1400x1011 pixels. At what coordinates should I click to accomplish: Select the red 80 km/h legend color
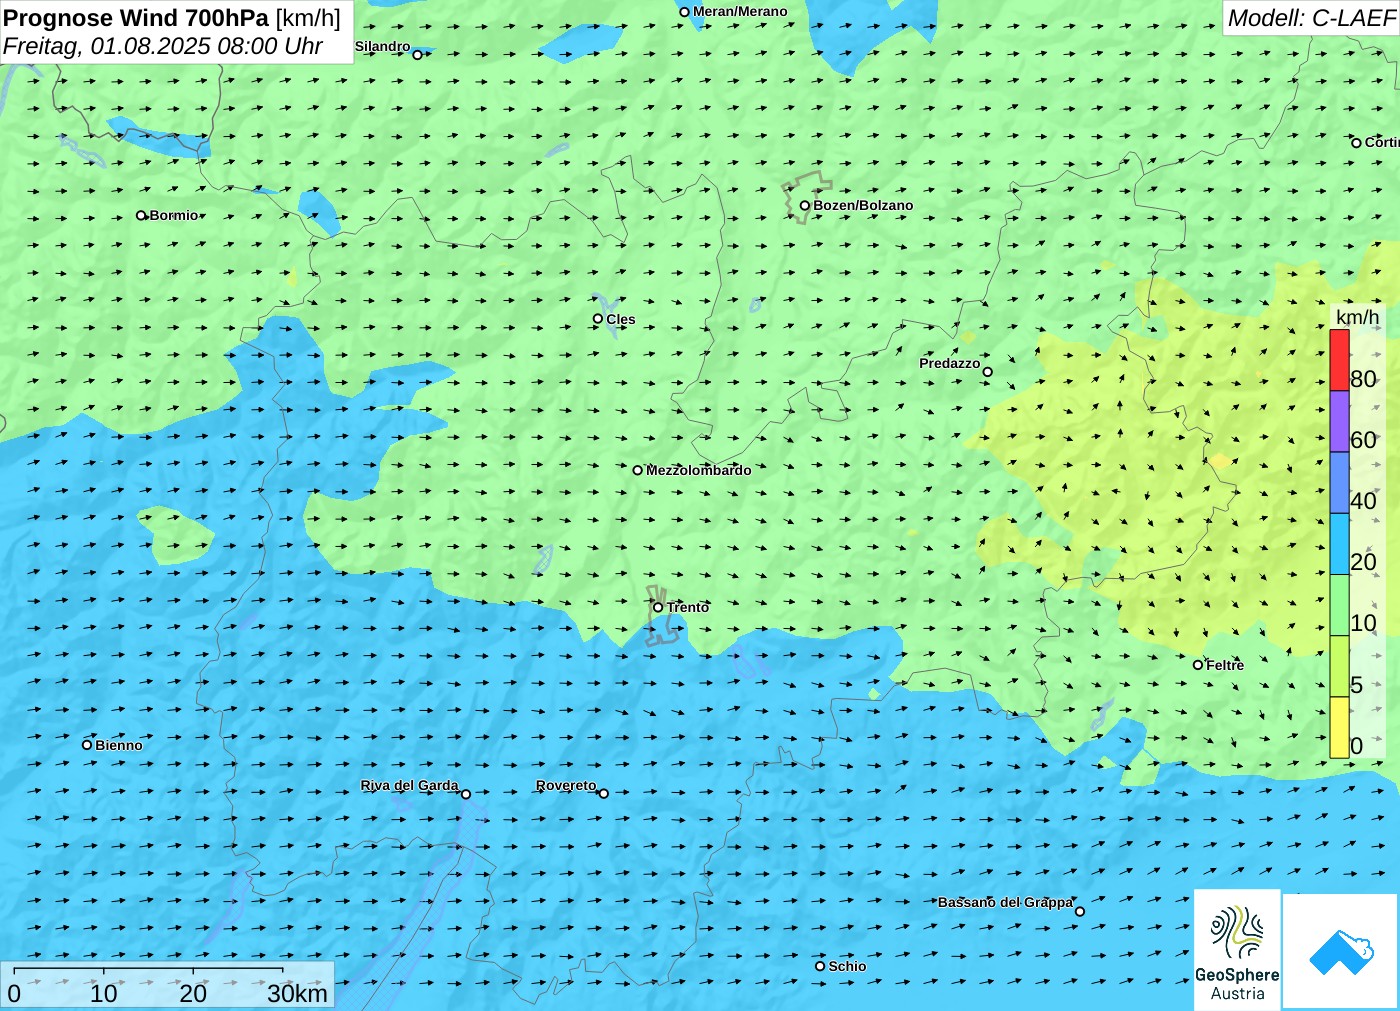click(1339, 360)
